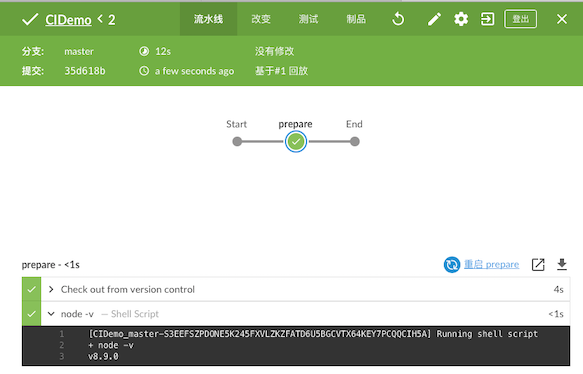The width and height of the screenshot is (583, 374).
Task: Click the back chevron next to CIDemo
Action: click(x=100, y=18)
